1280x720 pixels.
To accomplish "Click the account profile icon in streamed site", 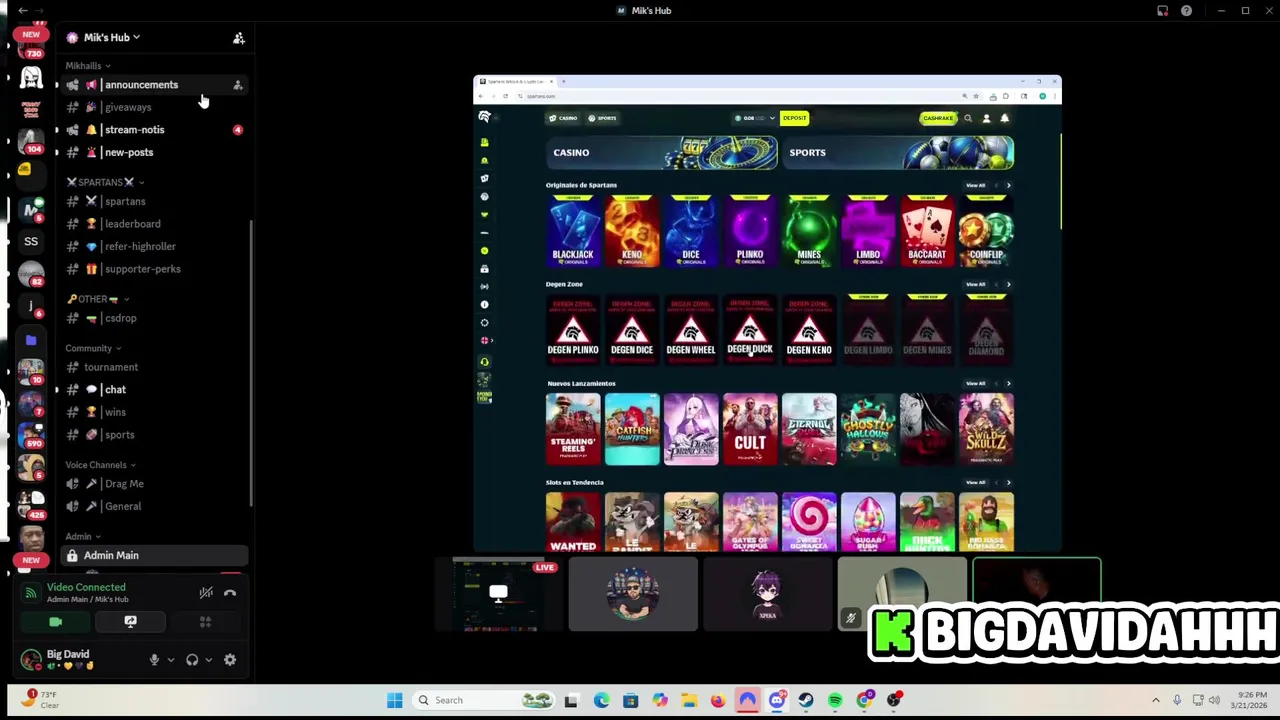I will coord(986,118).
